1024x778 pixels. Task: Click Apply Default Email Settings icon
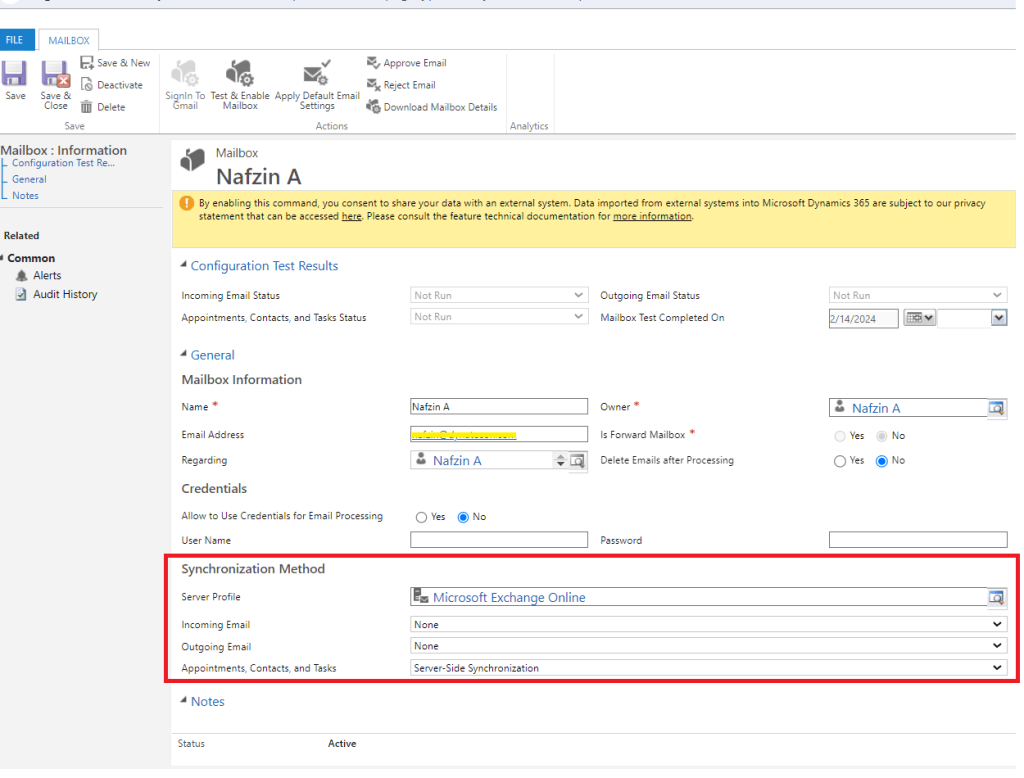point(317,74)
